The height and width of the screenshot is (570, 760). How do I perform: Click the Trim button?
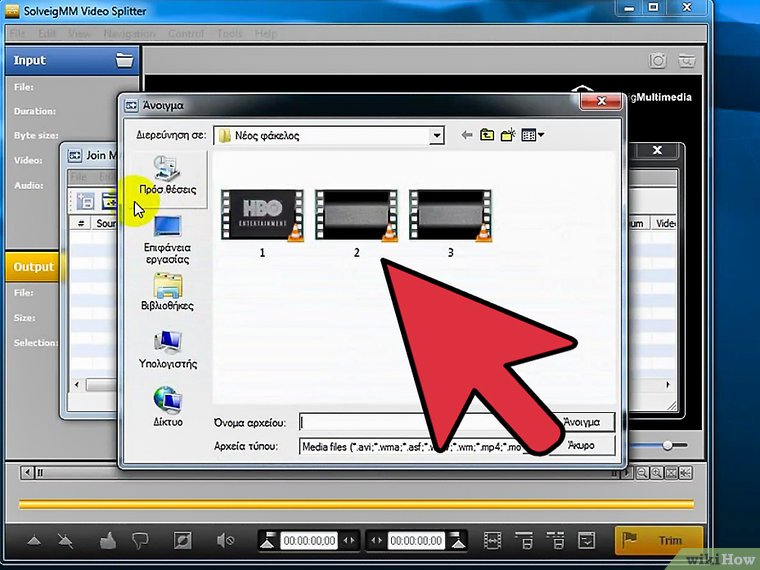[x=659, y=541]
